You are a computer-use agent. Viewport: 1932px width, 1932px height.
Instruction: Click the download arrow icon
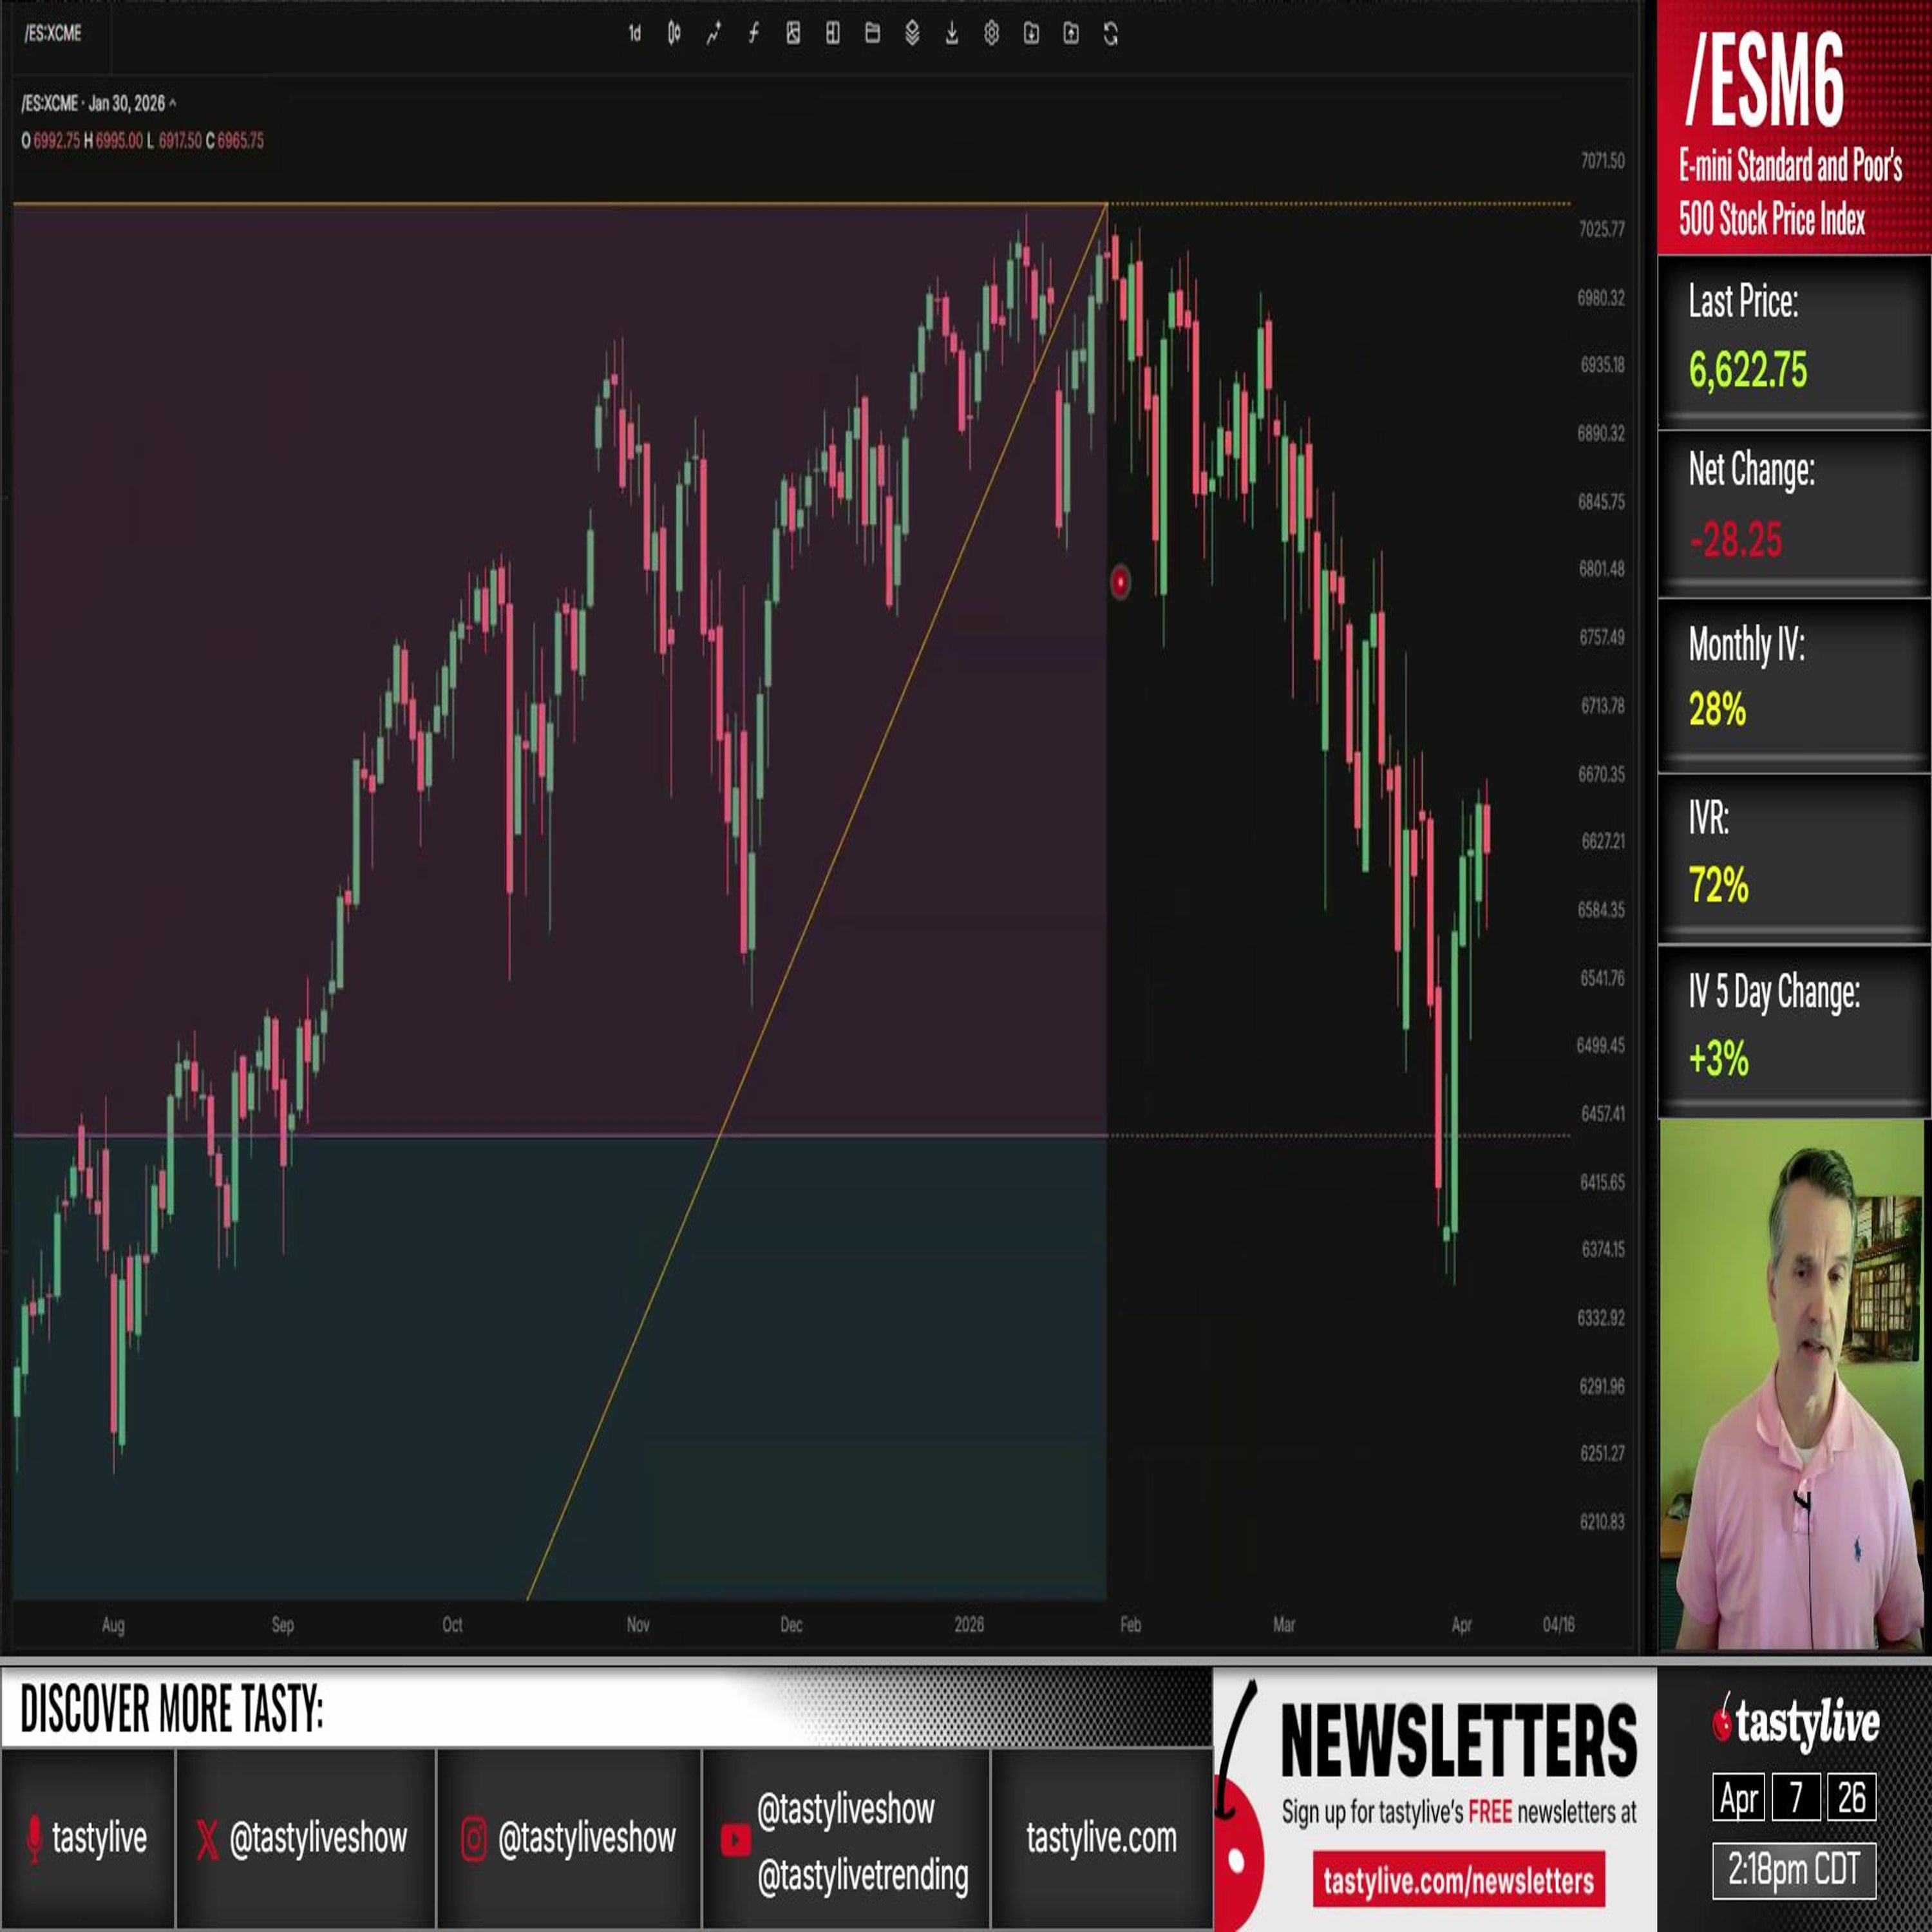tap(952, 34)
